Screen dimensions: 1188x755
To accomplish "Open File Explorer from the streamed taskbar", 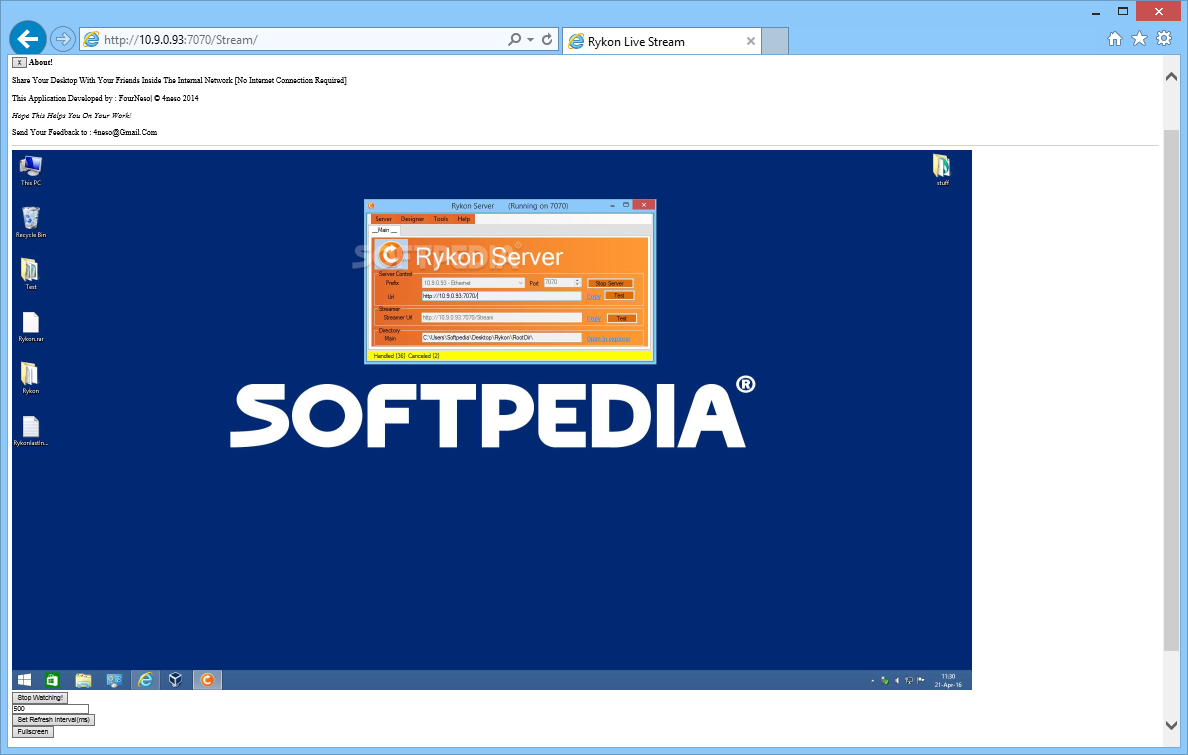I will 83,680.
